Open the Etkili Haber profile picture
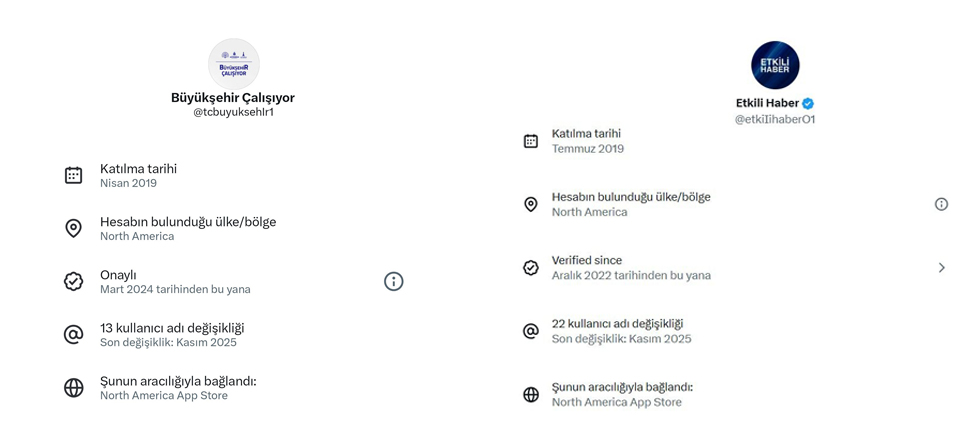Viewport: 975px width, 448px height. [775, 65]
